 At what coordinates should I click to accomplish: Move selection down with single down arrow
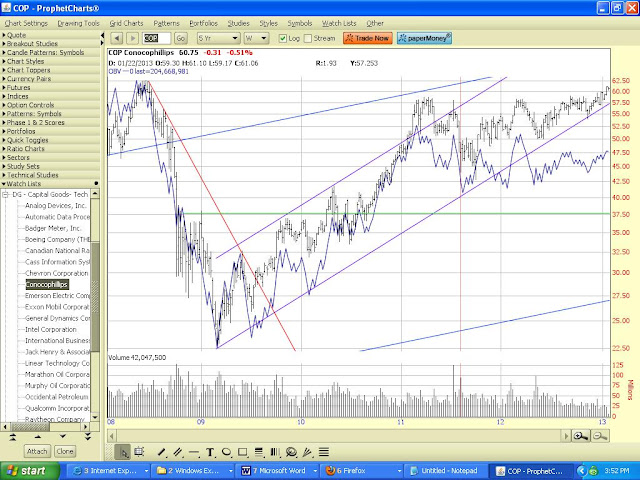pos(62,437)
